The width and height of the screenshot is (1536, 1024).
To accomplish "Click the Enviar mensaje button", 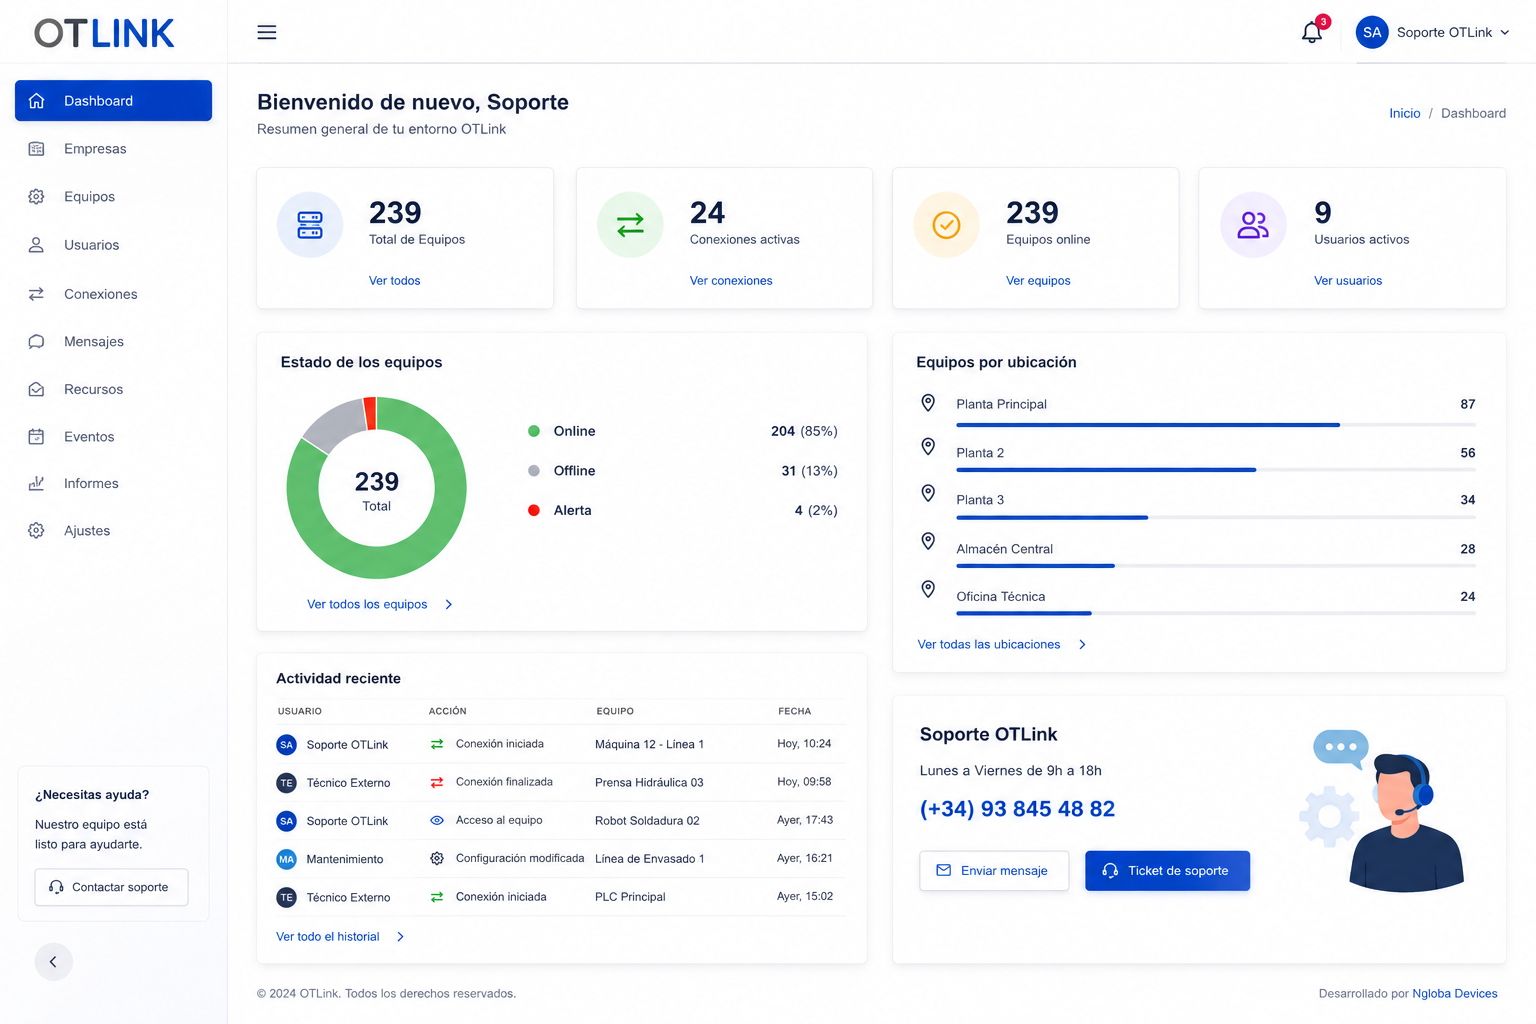I will 994,871.
